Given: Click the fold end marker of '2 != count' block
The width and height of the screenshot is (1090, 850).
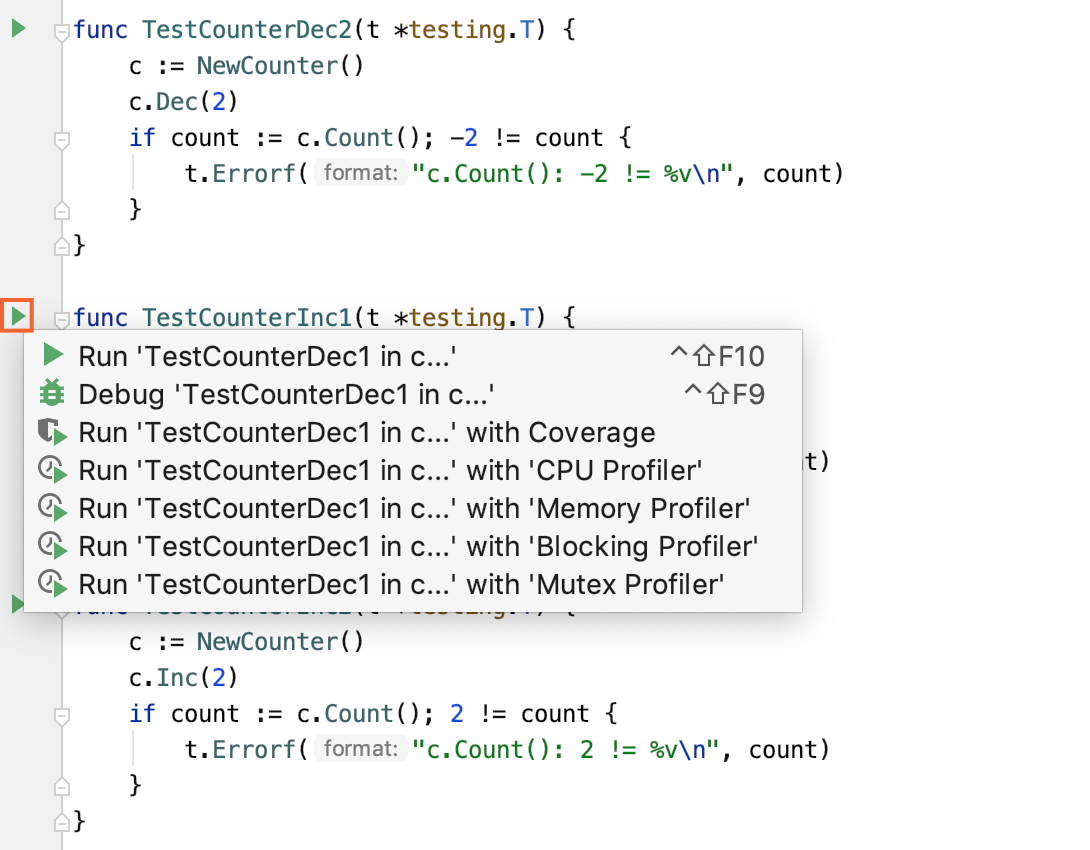Looking at the screenshot, I should point(62,787).
